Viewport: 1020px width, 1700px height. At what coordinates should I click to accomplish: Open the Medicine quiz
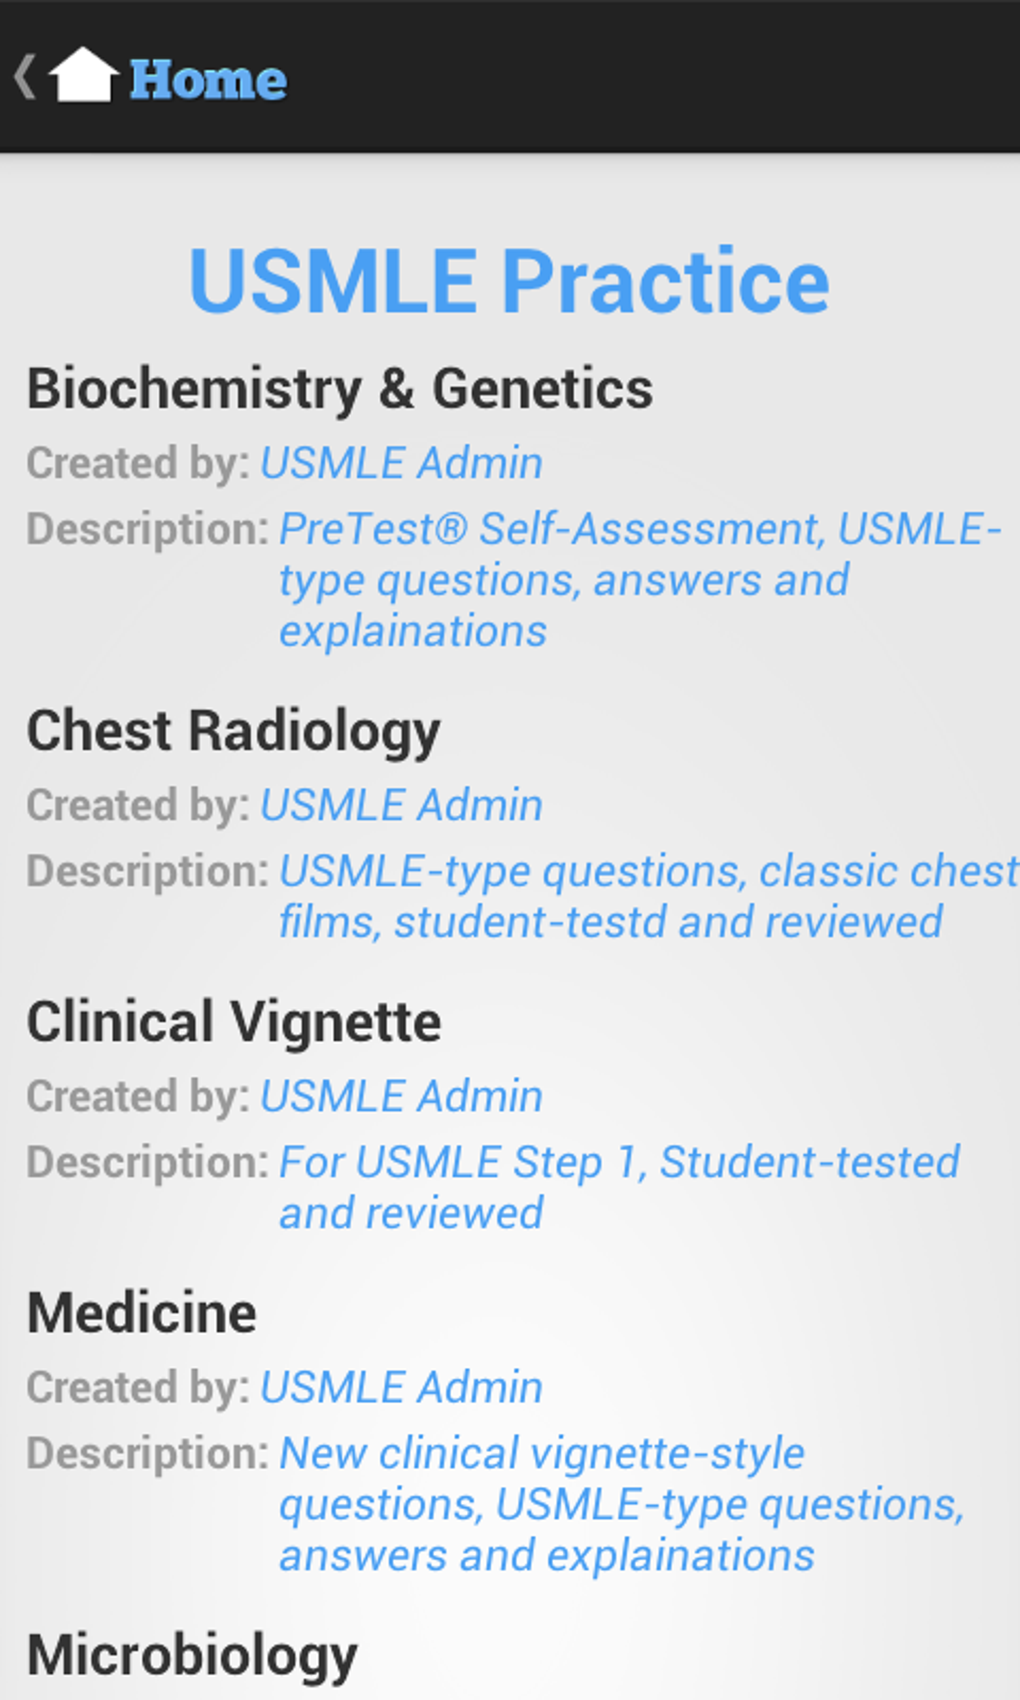coord(142,1312)
